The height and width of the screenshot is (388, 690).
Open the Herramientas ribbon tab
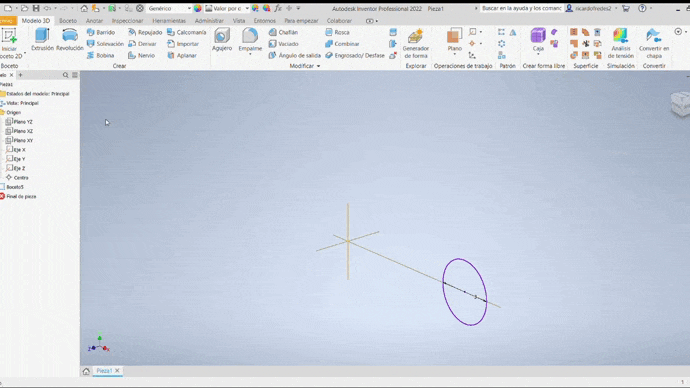(x=169, y=21)
